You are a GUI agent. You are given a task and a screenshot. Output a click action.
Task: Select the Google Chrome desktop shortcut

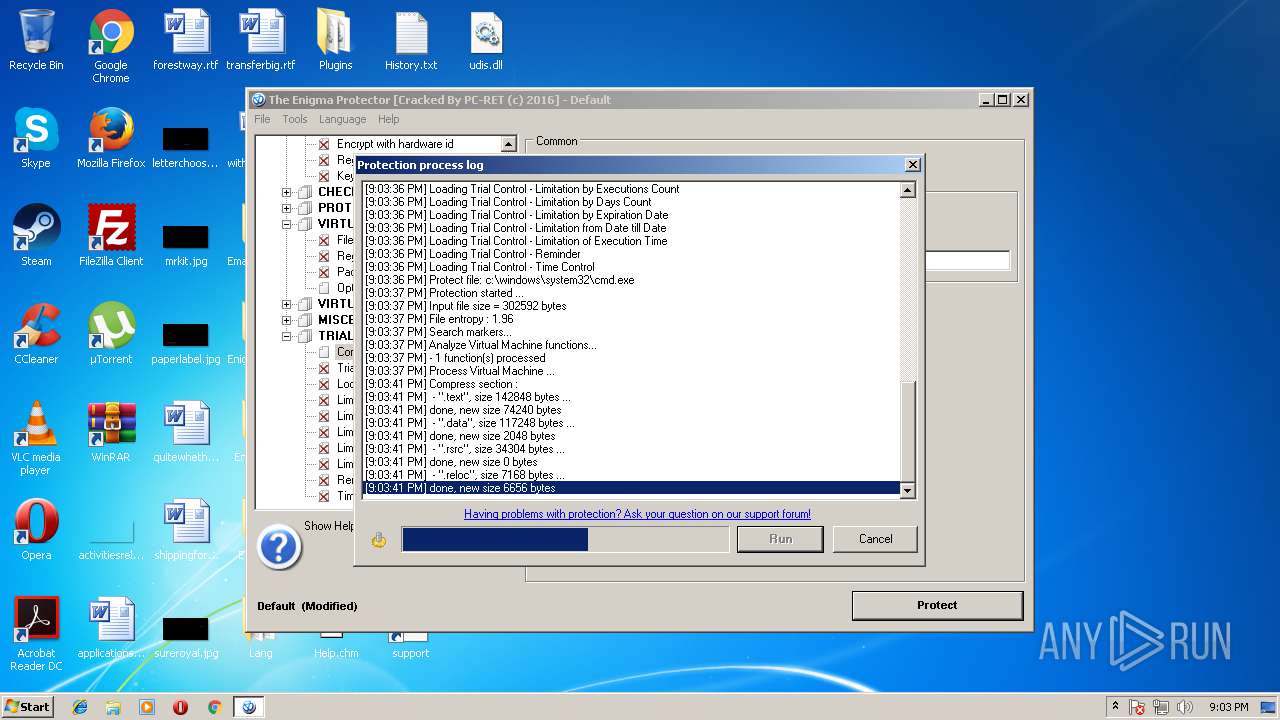(111, 46)
